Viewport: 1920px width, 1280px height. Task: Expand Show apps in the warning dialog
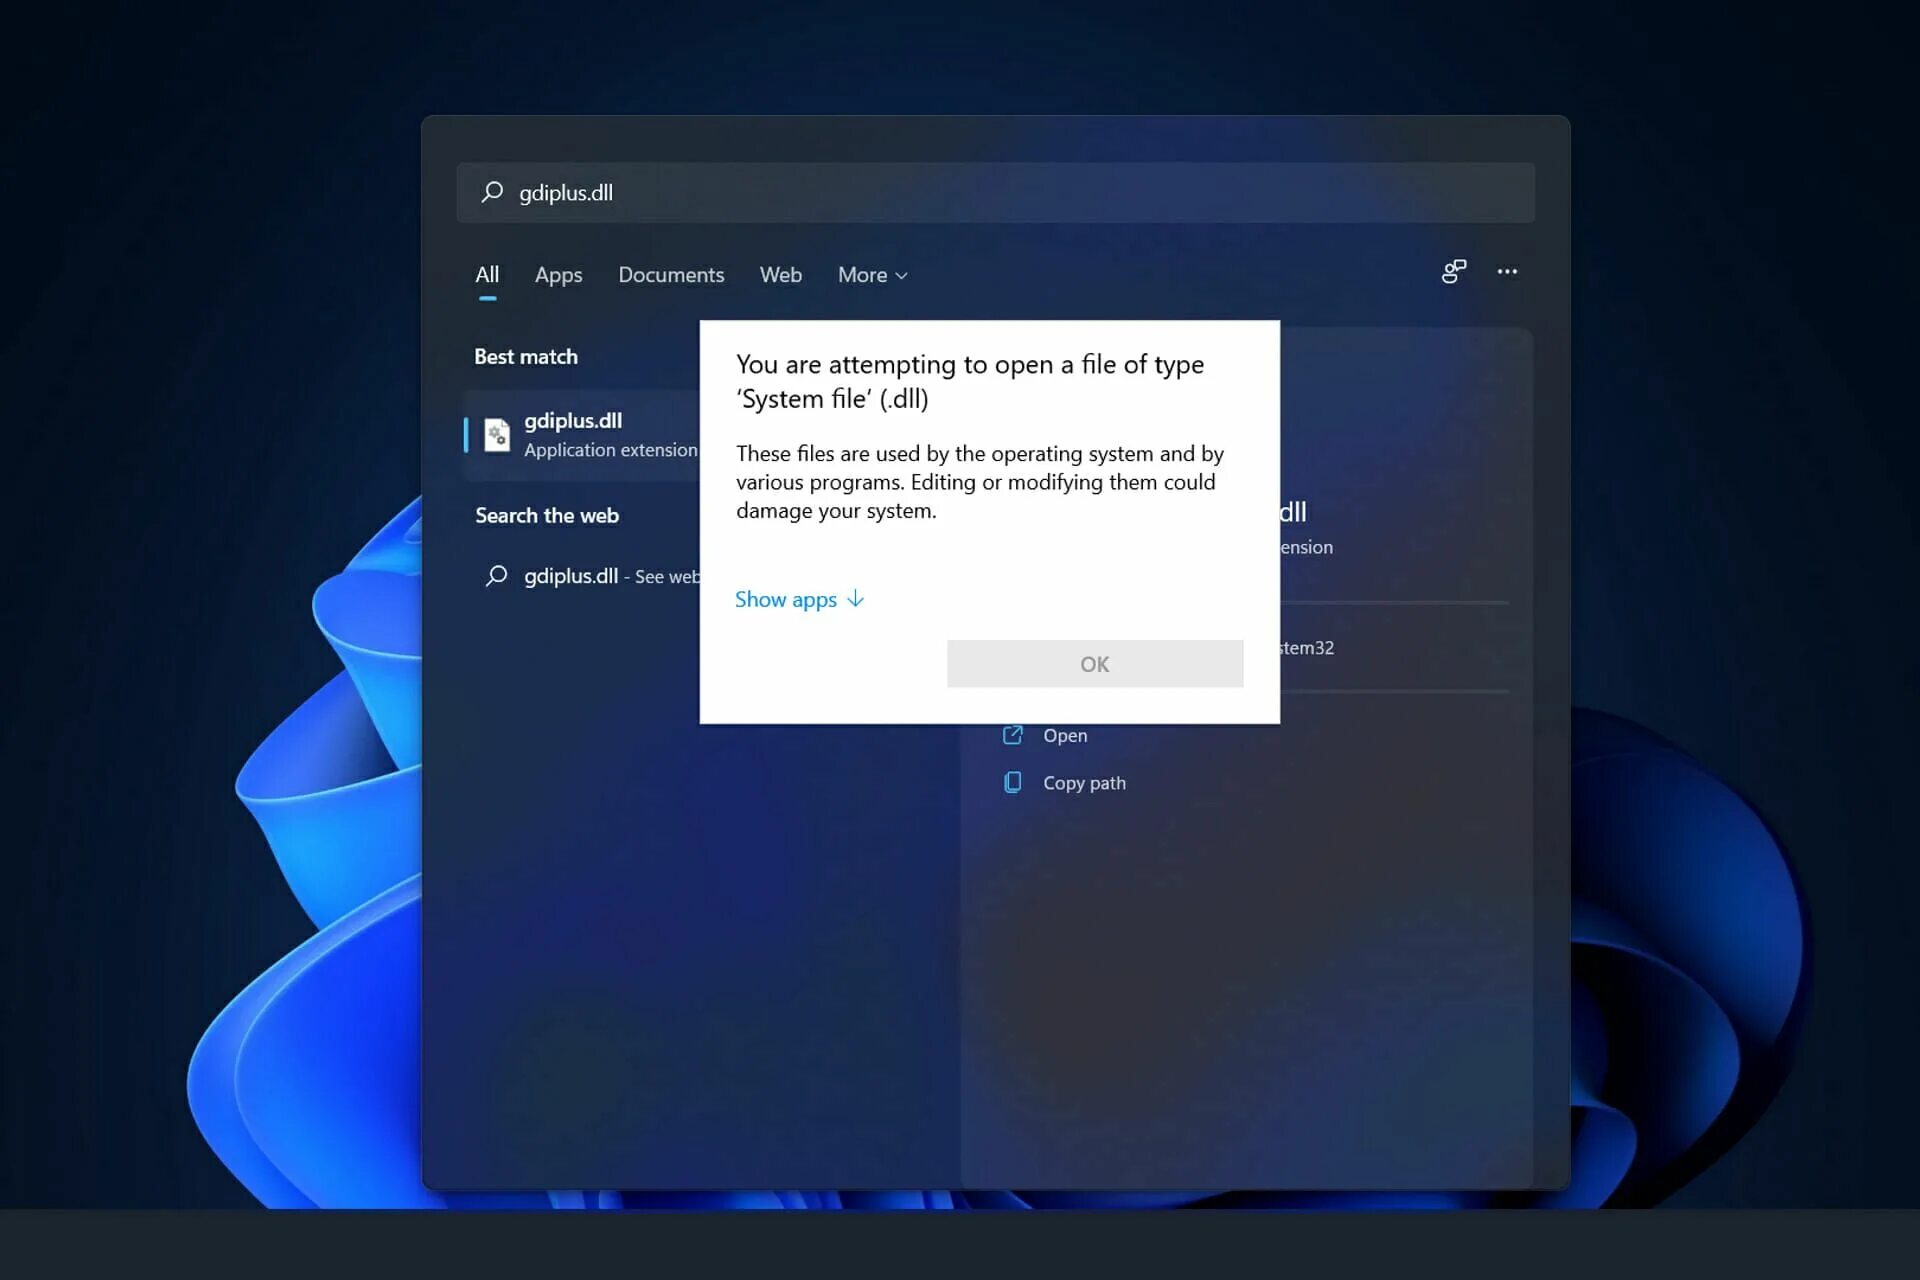[785, 599]
